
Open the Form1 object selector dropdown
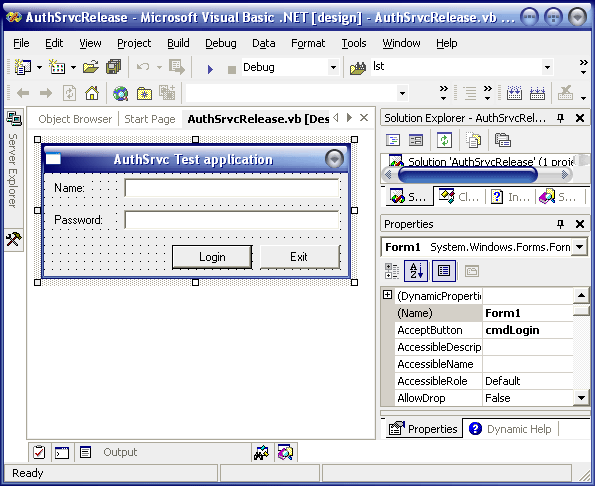click(579, 247)
